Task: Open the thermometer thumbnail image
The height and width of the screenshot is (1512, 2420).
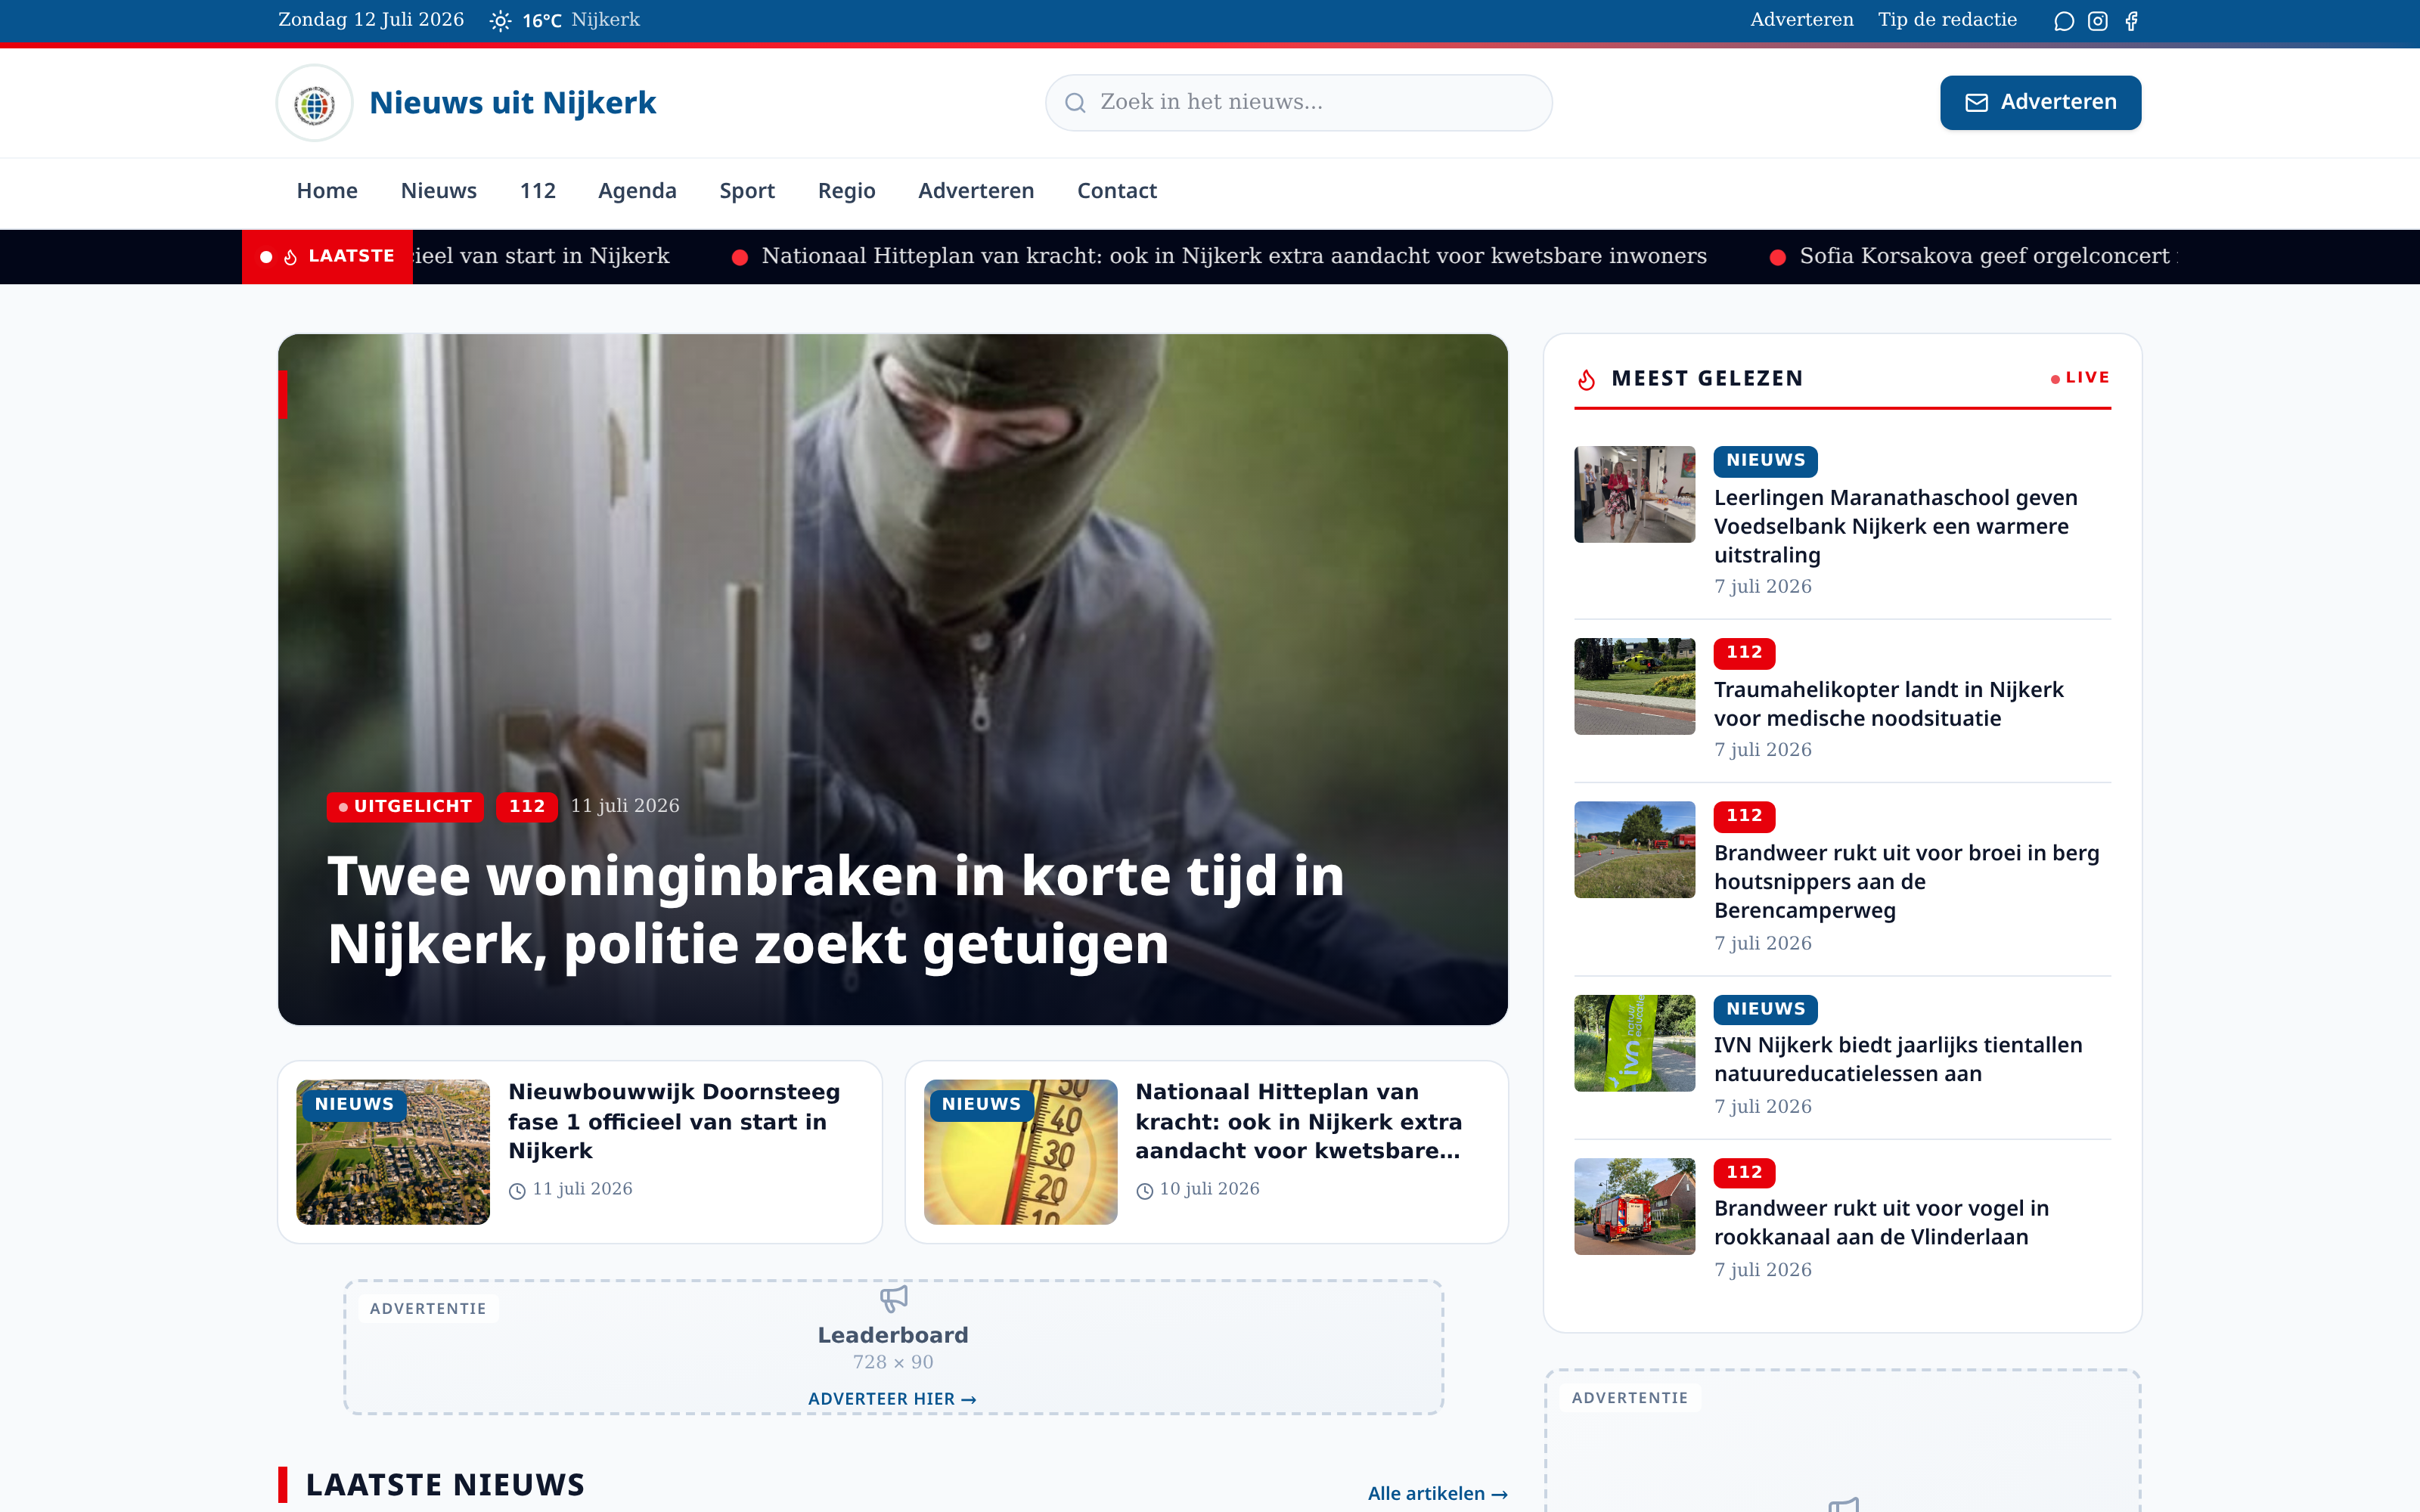Action: pyautogui.click(x=1020, y=1152)
